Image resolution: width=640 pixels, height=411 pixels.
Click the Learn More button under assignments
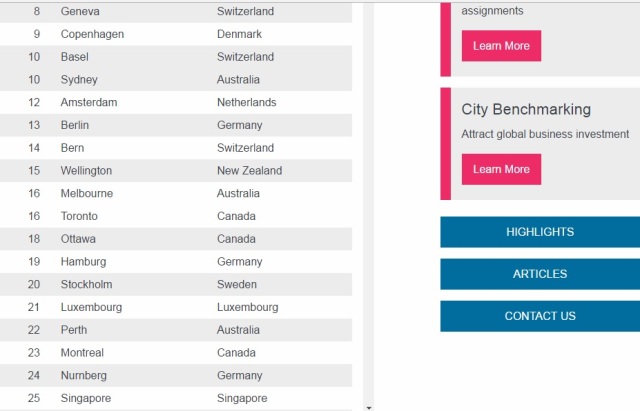(x=501, y=46)
